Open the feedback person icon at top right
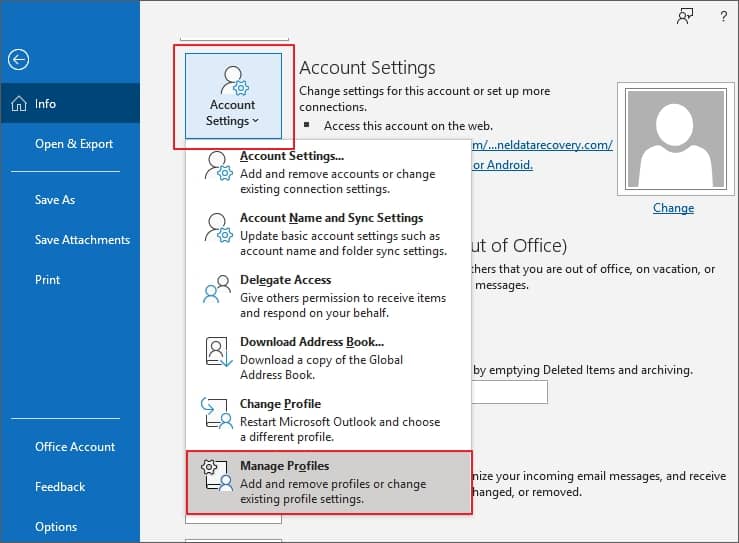This screenshot has width=739, height=543. coord(685,16)
